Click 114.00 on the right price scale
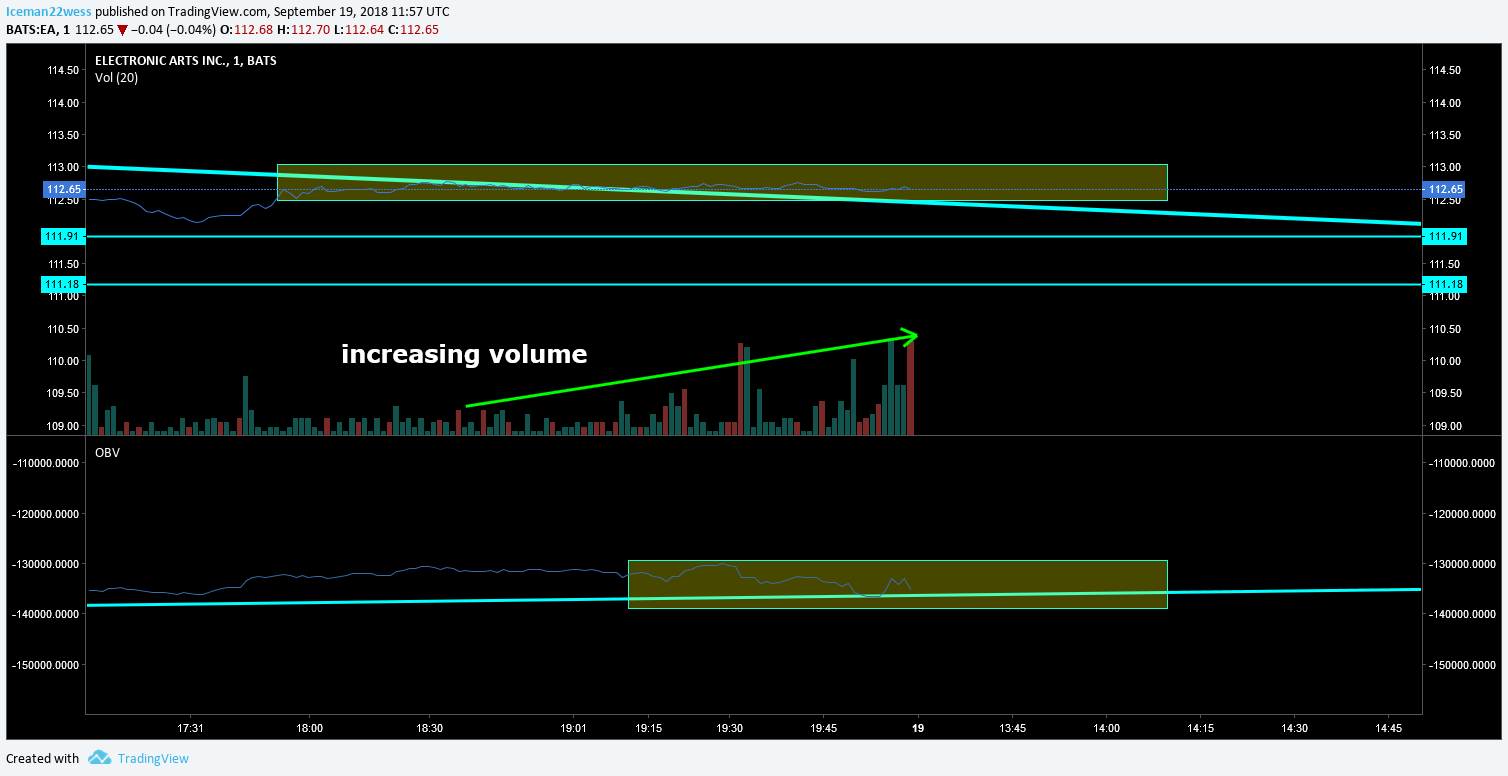 pos(1446,103)
